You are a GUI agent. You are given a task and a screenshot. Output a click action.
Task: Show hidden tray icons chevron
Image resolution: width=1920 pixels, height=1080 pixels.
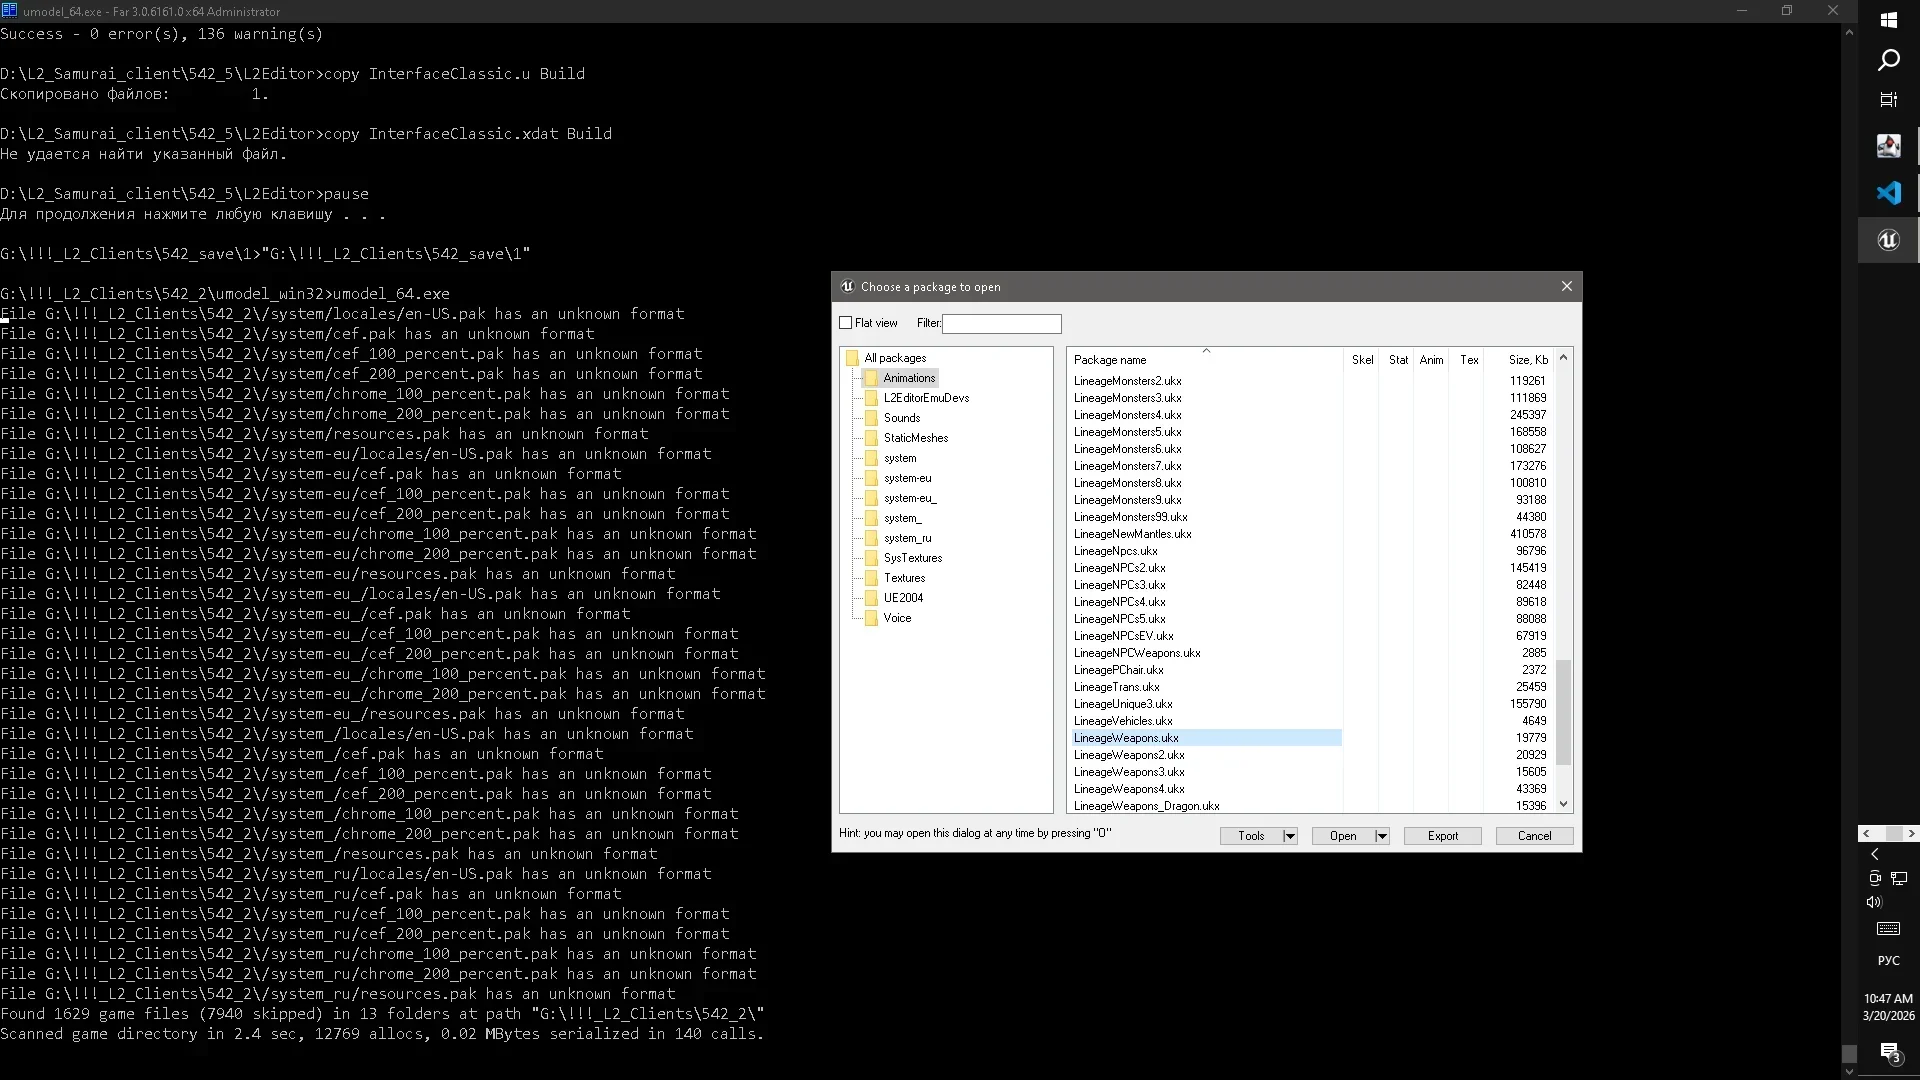[x=1875, y=854]
